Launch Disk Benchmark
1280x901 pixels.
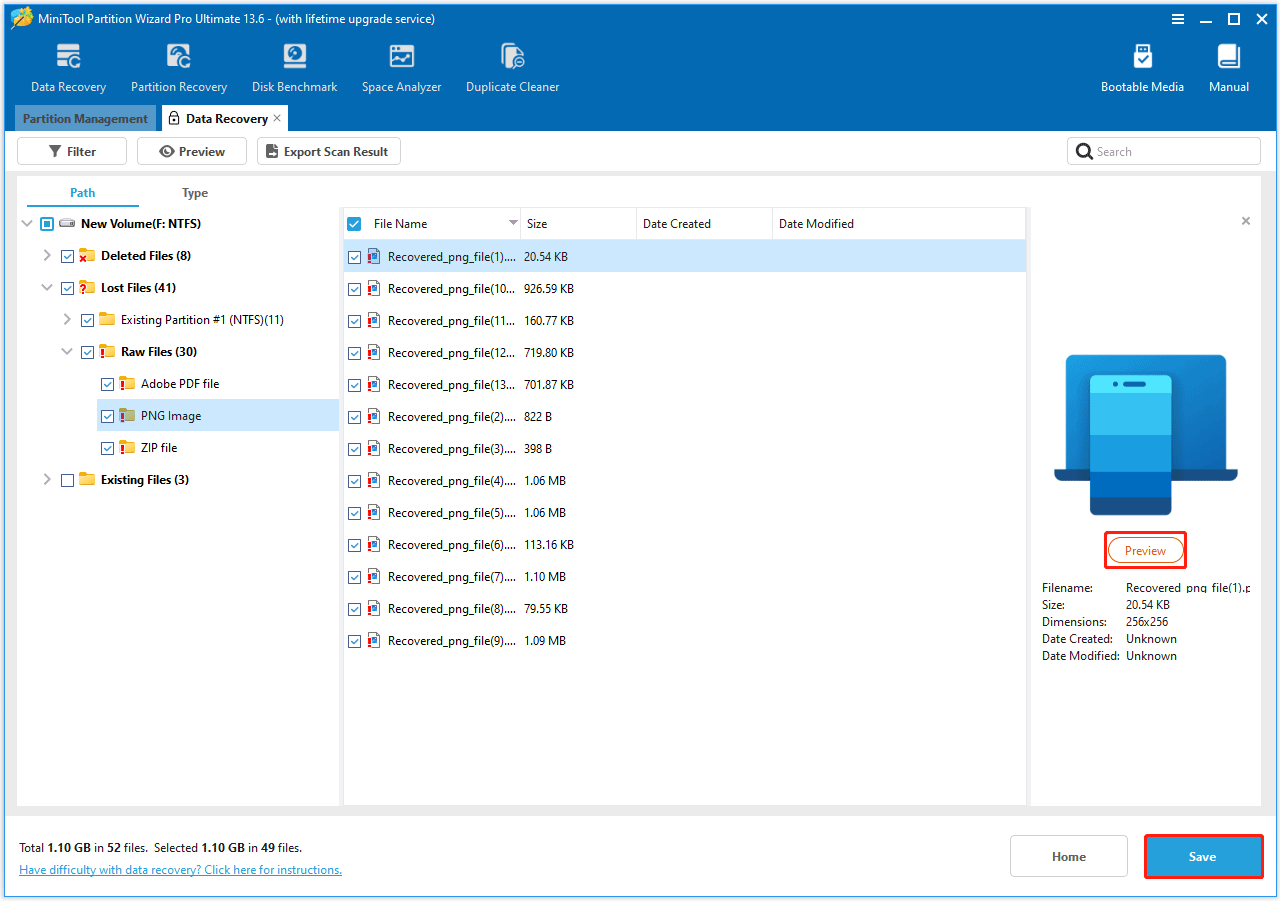tap(293, 65)
